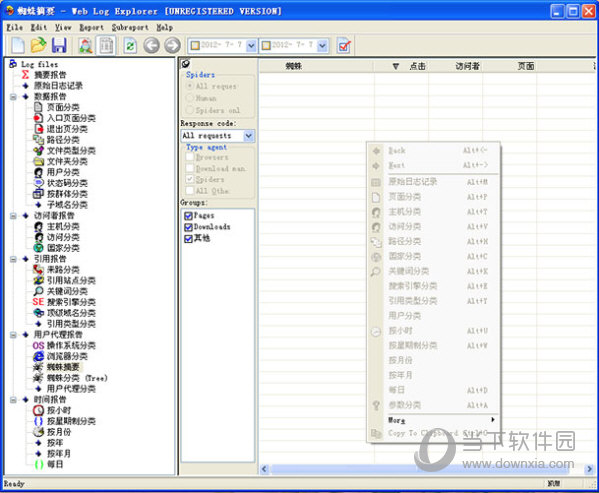This screenshot has width=599, height=493.
Task: Open the Report menu
Action: [91, 27]
